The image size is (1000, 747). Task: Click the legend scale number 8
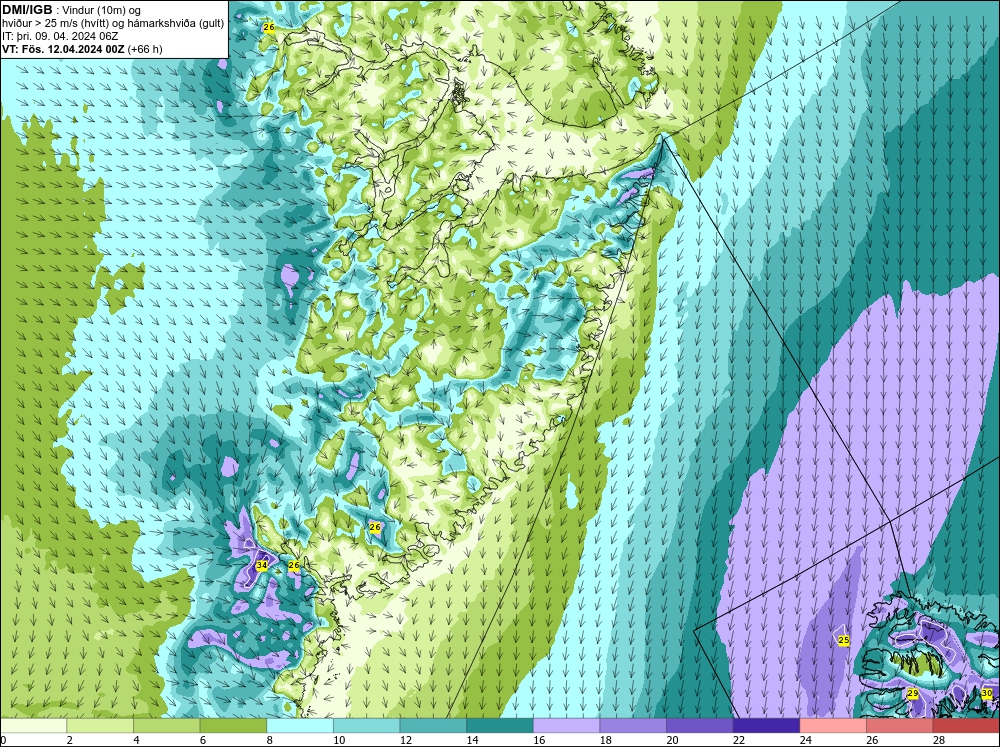pos(269,740)
